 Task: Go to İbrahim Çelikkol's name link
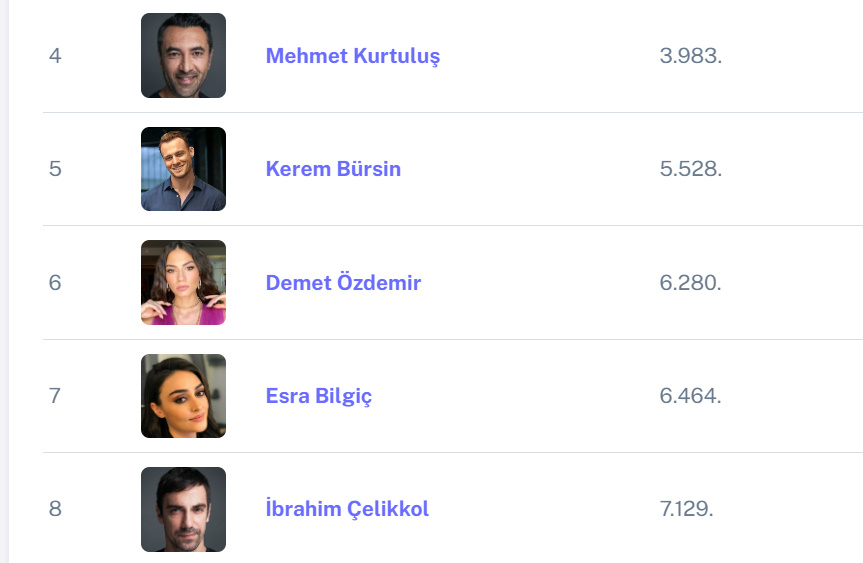(347, 509)
